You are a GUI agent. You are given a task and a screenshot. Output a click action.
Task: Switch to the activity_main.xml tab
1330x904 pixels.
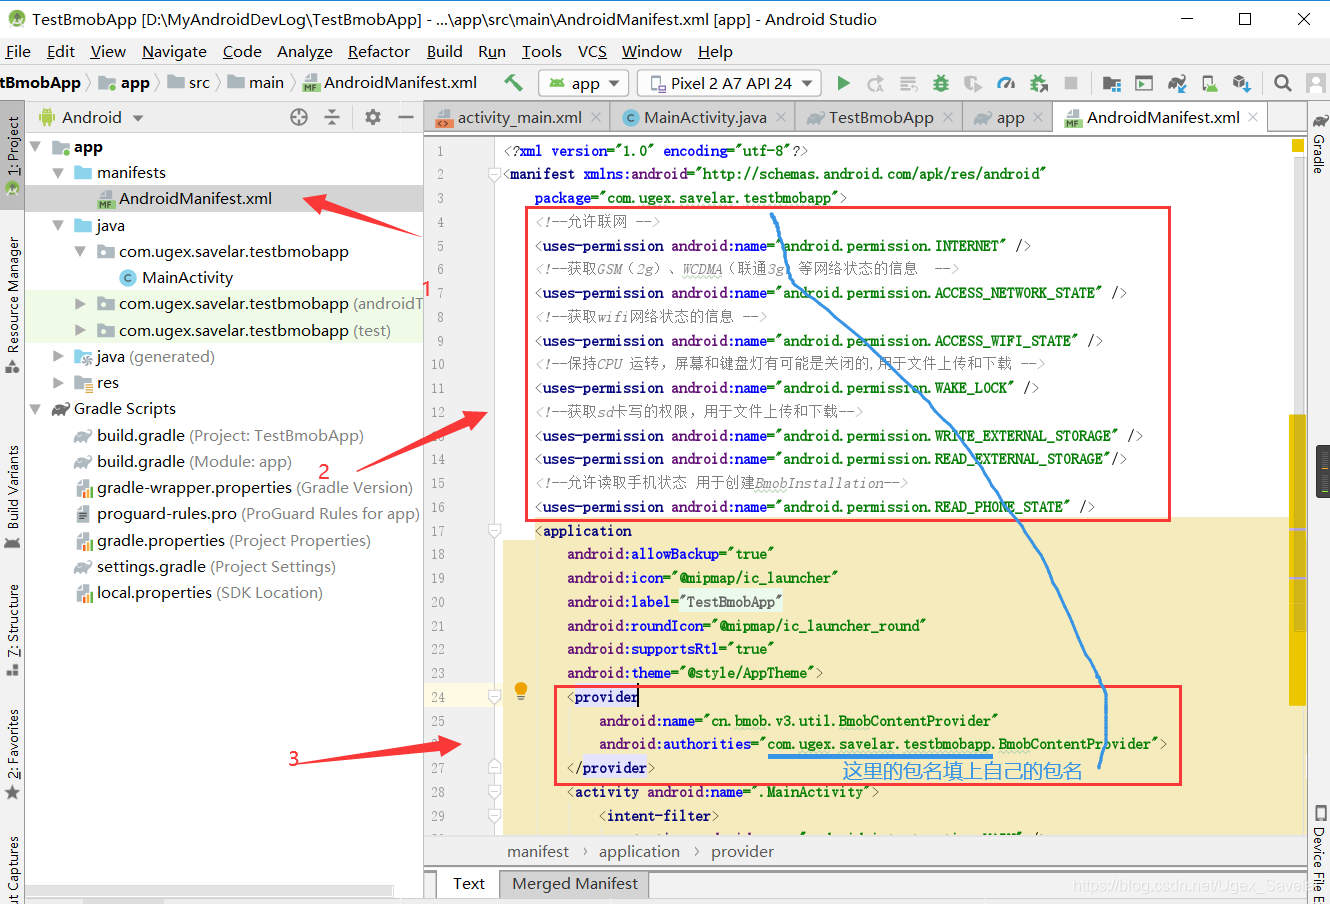click(519, 117)
